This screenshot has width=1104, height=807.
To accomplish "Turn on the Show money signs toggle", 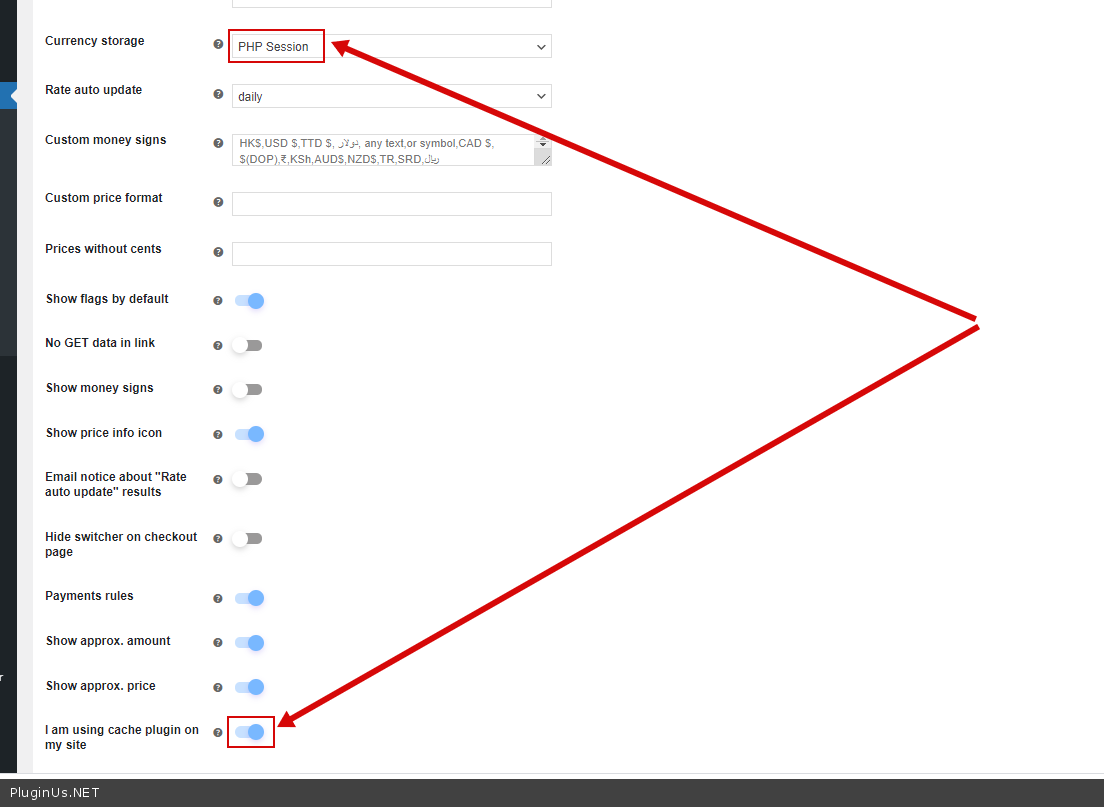I will [x=247, y=390].
